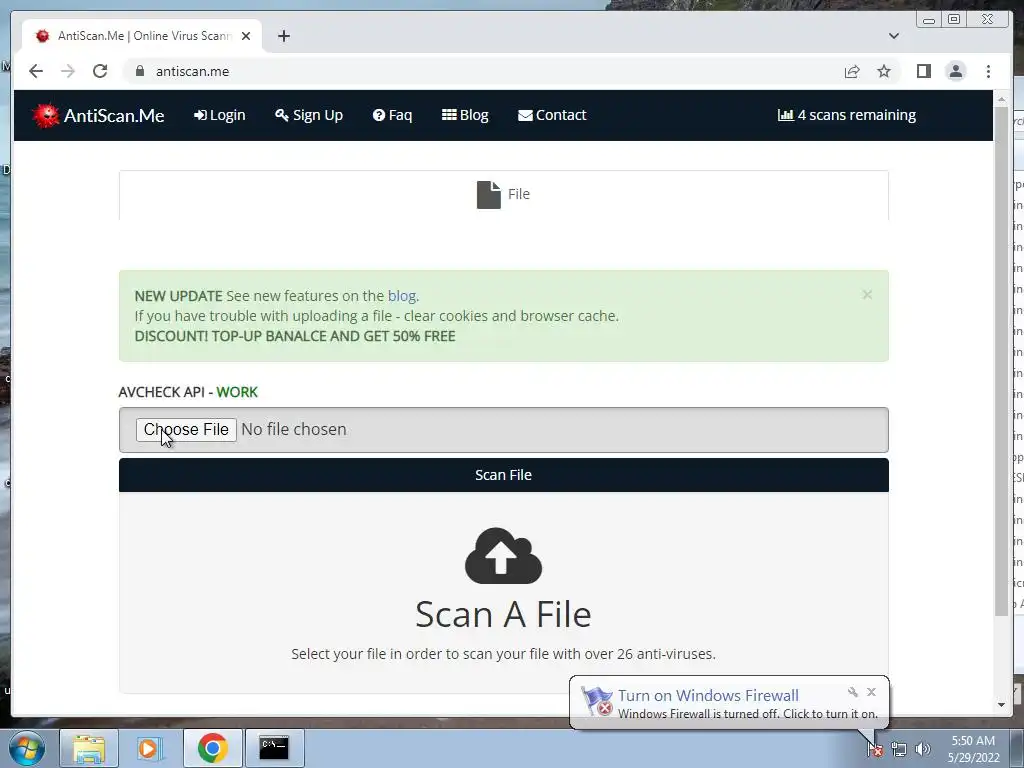Open a new browser tab
Image resolution: width=1024 pixels, height=768 pixels.
click(x=283, y=36)
